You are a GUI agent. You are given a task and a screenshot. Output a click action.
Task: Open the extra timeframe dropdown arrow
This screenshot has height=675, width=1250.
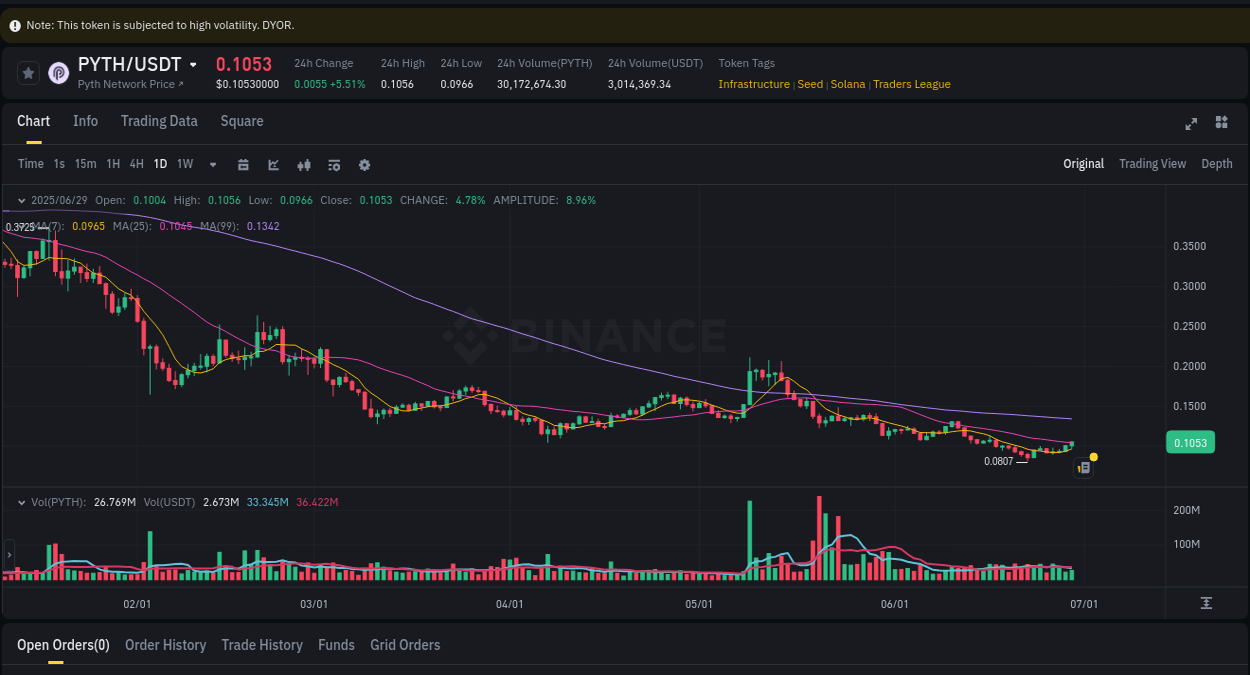coord(212,164)
